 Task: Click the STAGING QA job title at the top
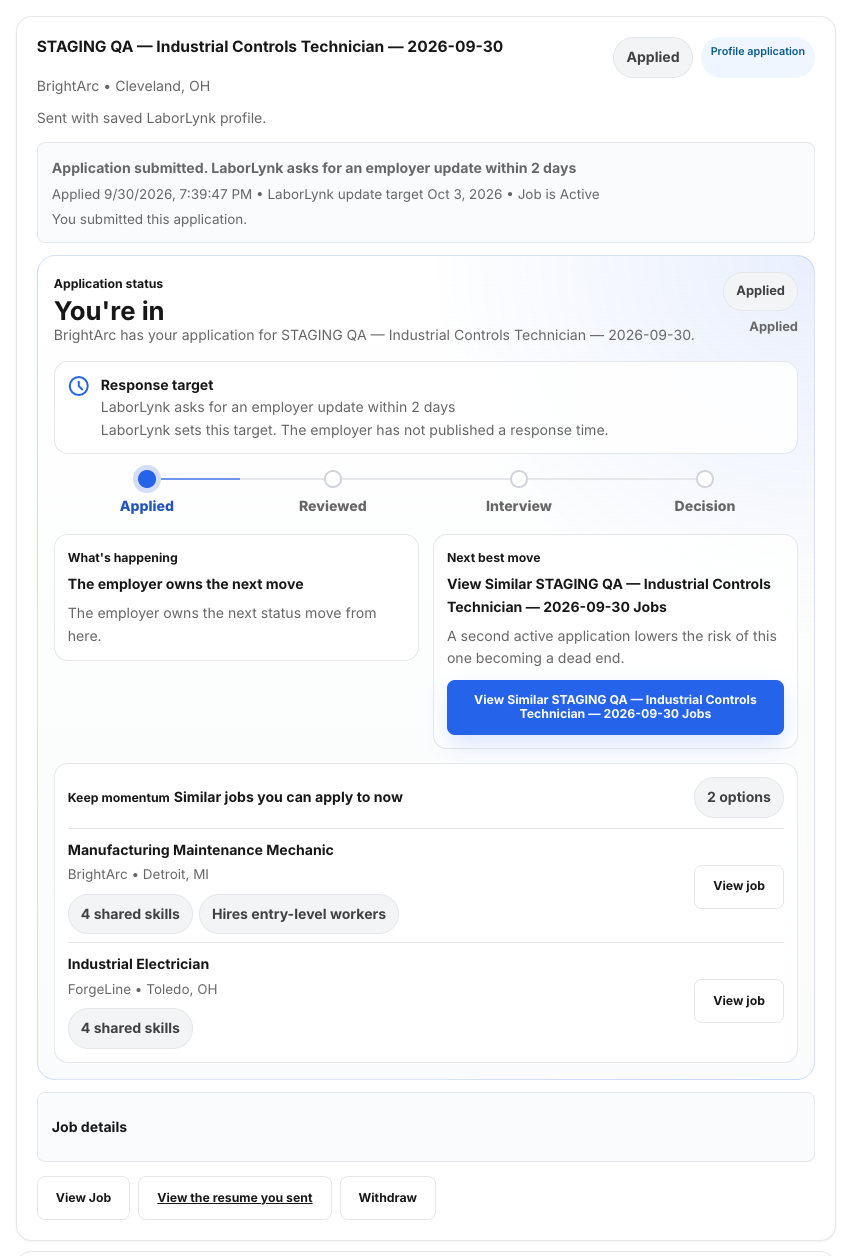point(270,47)
